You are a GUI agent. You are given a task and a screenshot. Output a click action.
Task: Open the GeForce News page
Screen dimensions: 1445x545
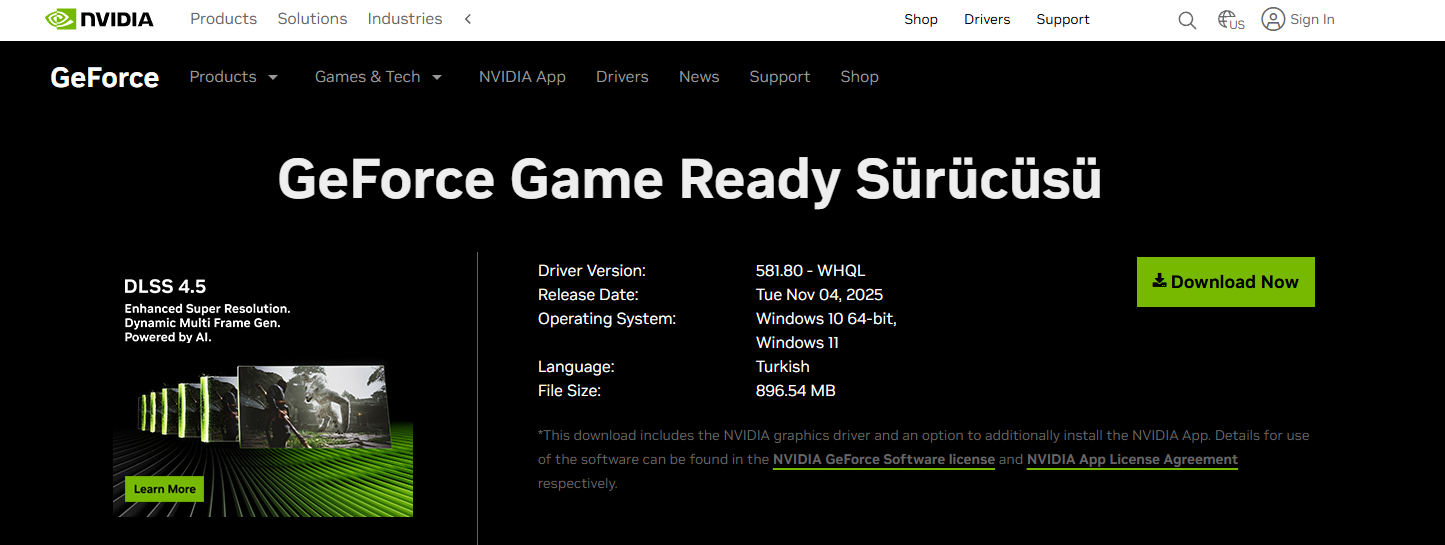[x=699, y=77]
